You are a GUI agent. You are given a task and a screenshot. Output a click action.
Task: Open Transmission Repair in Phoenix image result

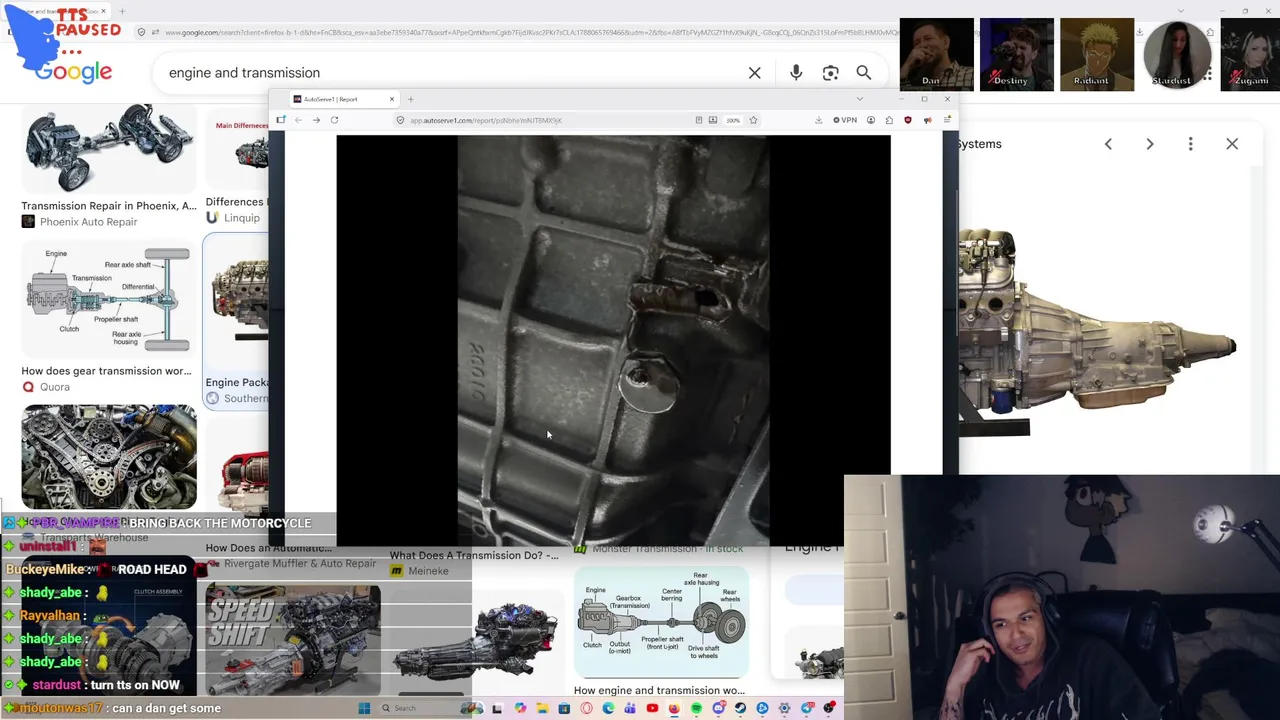click(109, 150)
